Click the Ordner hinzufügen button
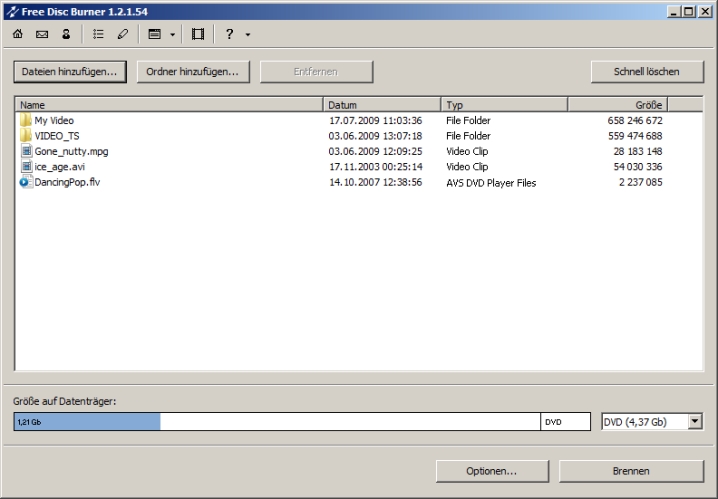 coord(192,72)
